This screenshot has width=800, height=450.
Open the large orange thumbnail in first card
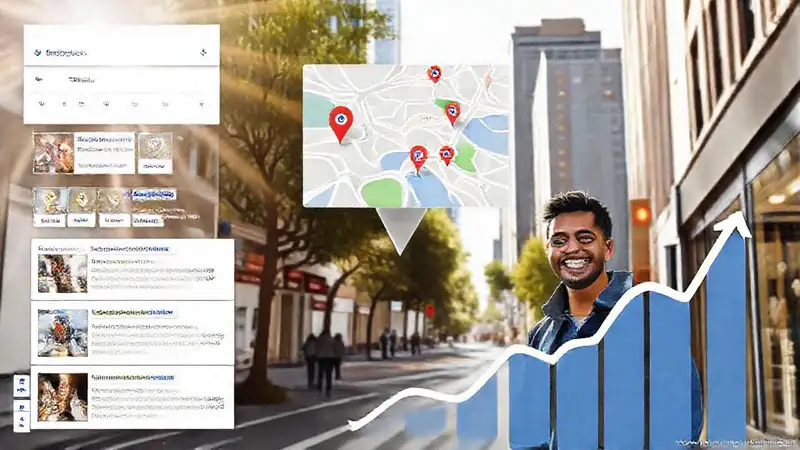tap(54, 153)
